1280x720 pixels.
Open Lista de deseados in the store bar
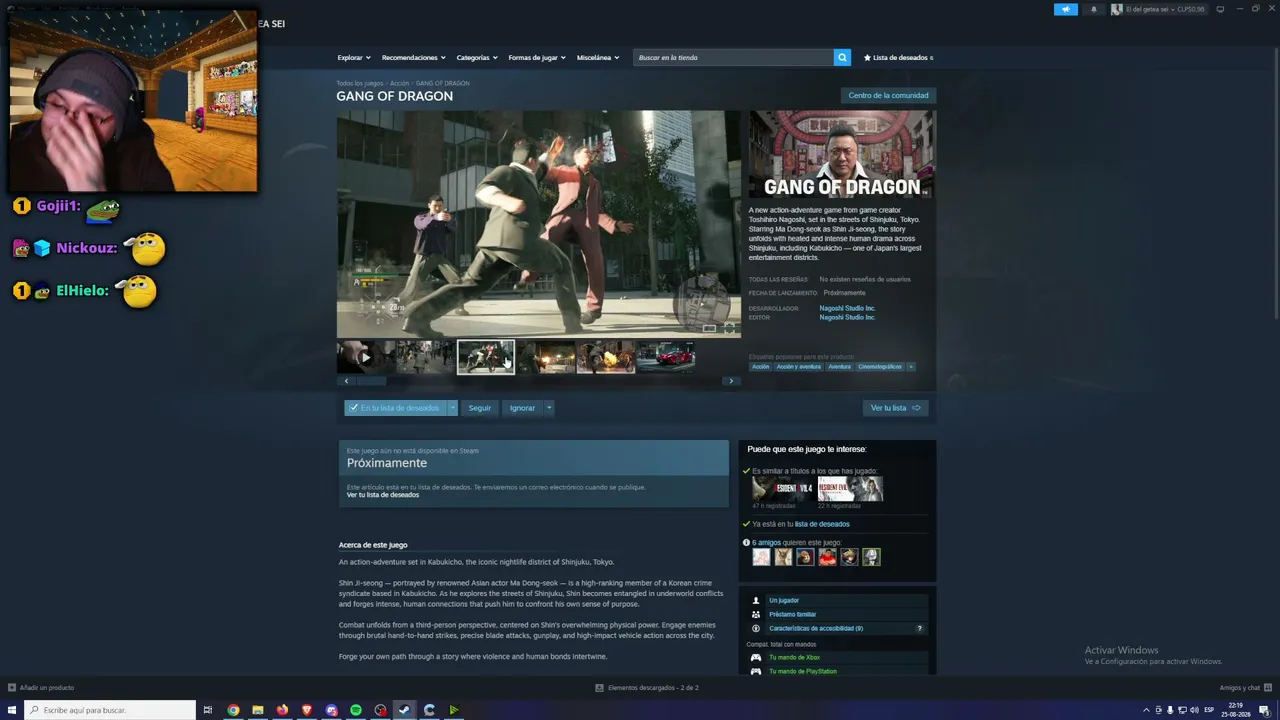pos(899,58)
